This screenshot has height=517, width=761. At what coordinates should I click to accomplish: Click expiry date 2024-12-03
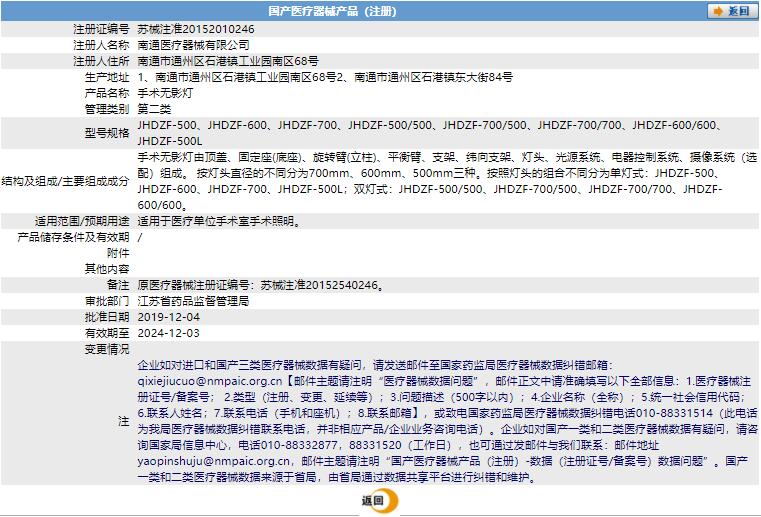click(168, 333)
